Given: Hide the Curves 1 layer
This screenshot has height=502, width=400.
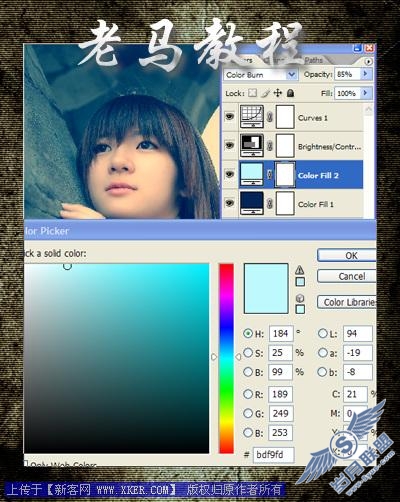Looking at the screenshot, I should [x=230, y=117].
